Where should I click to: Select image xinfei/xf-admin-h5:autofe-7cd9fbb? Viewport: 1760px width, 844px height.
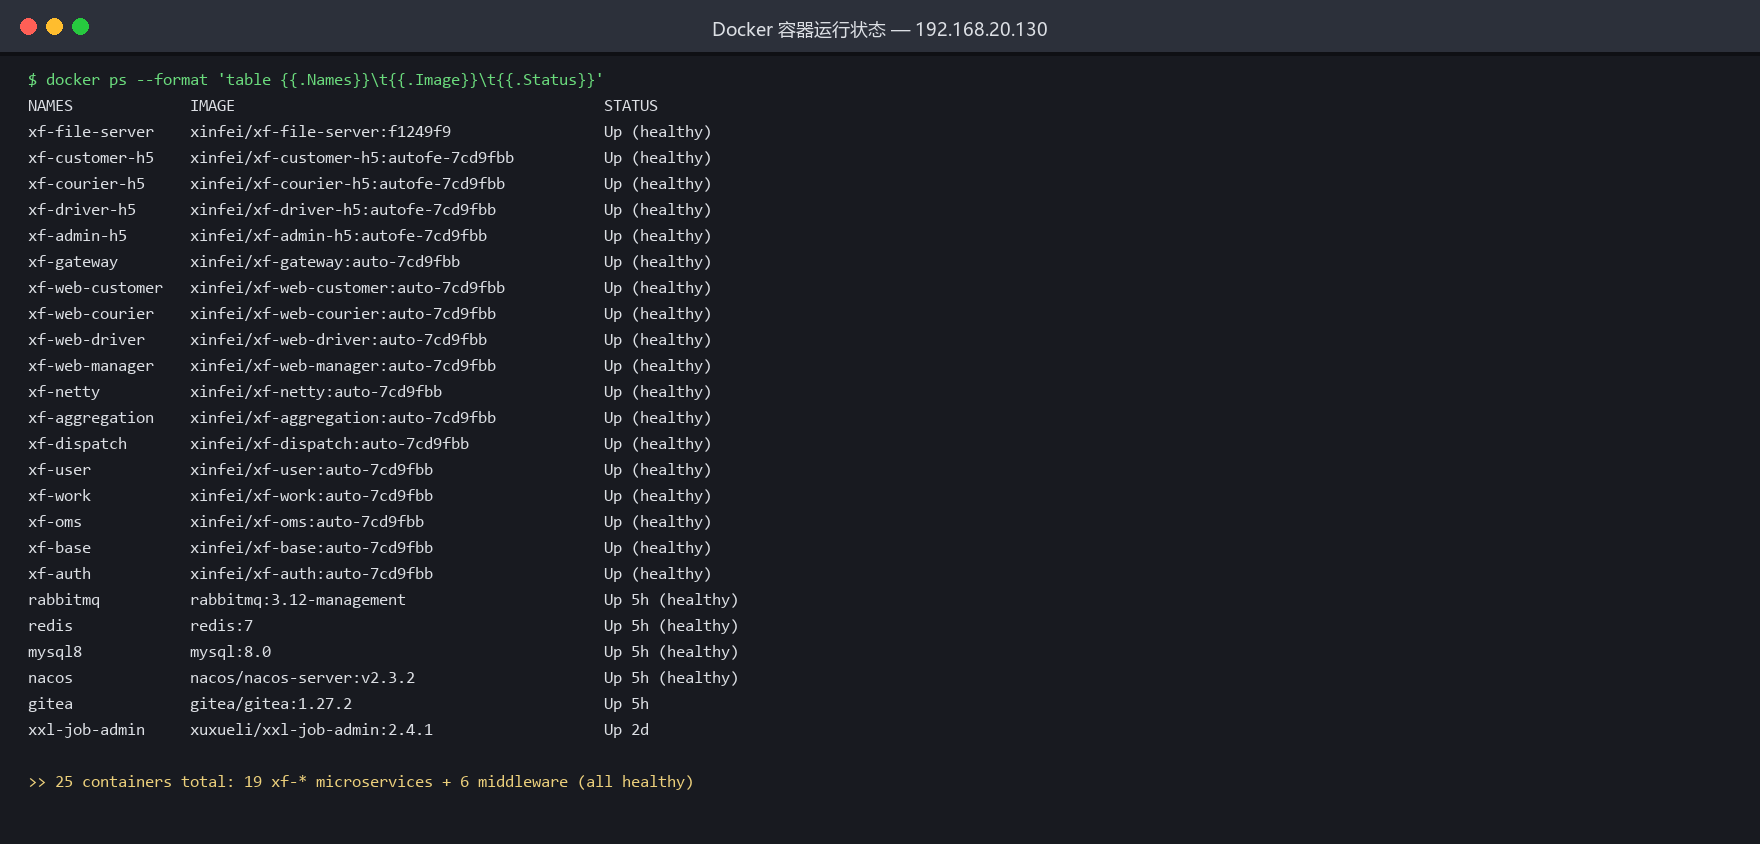click(x=339, y=236)
